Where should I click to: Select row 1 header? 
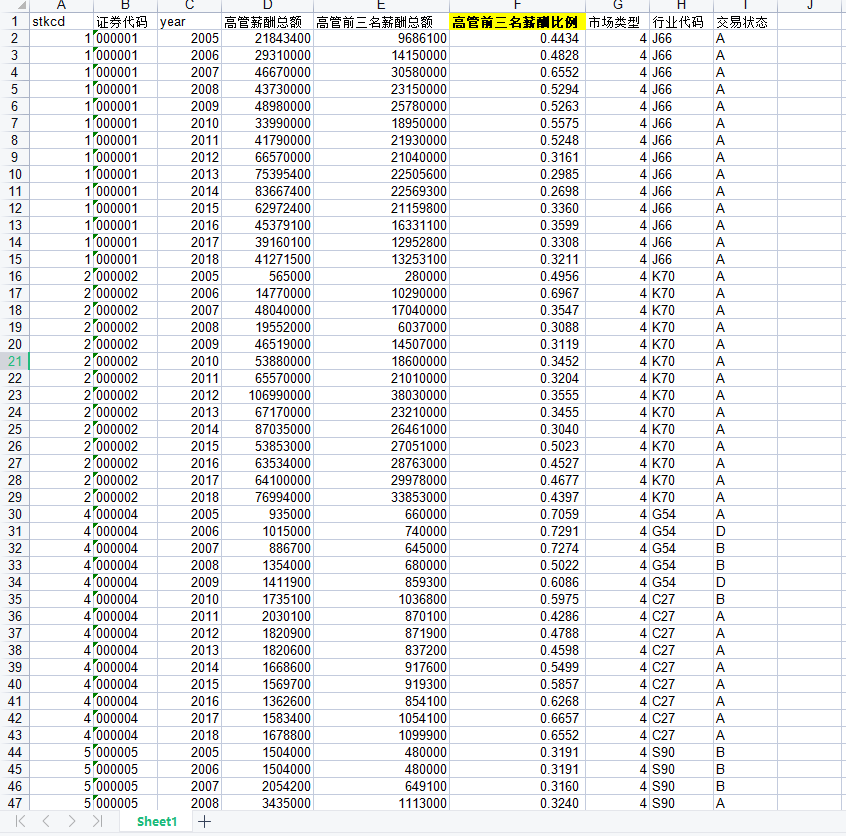(x=15, y=22)
